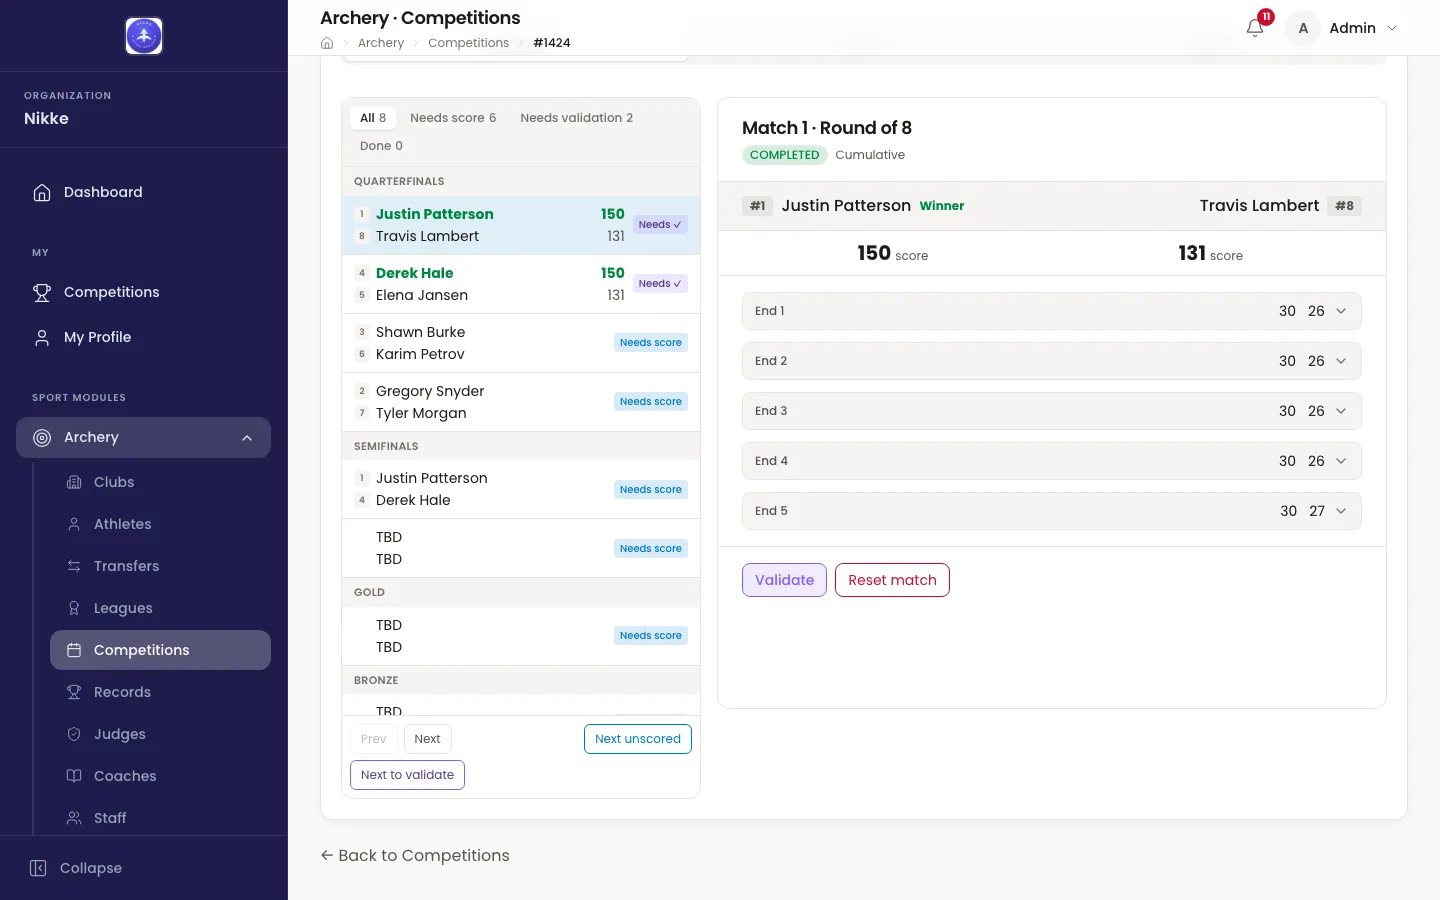Click the Archery target icon

(42, 437)
